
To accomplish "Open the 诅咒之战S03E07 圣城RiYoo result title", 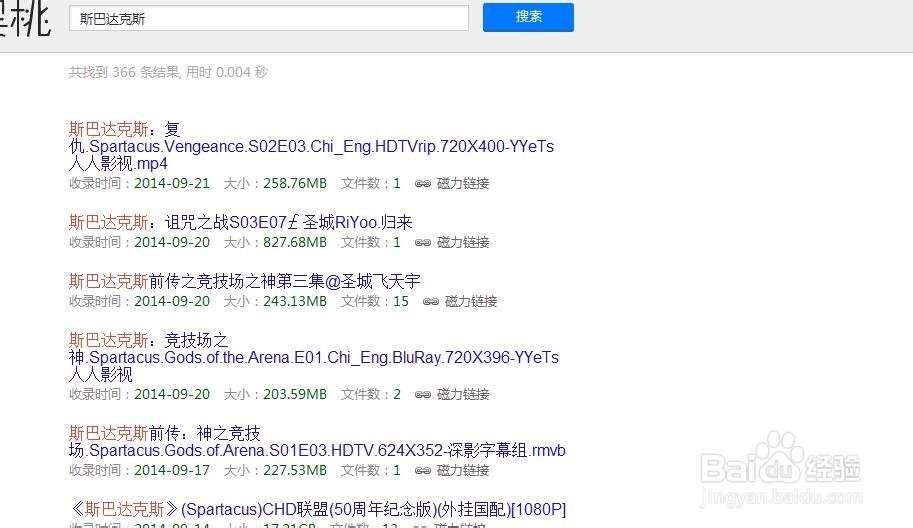I will tap(240, 222).
